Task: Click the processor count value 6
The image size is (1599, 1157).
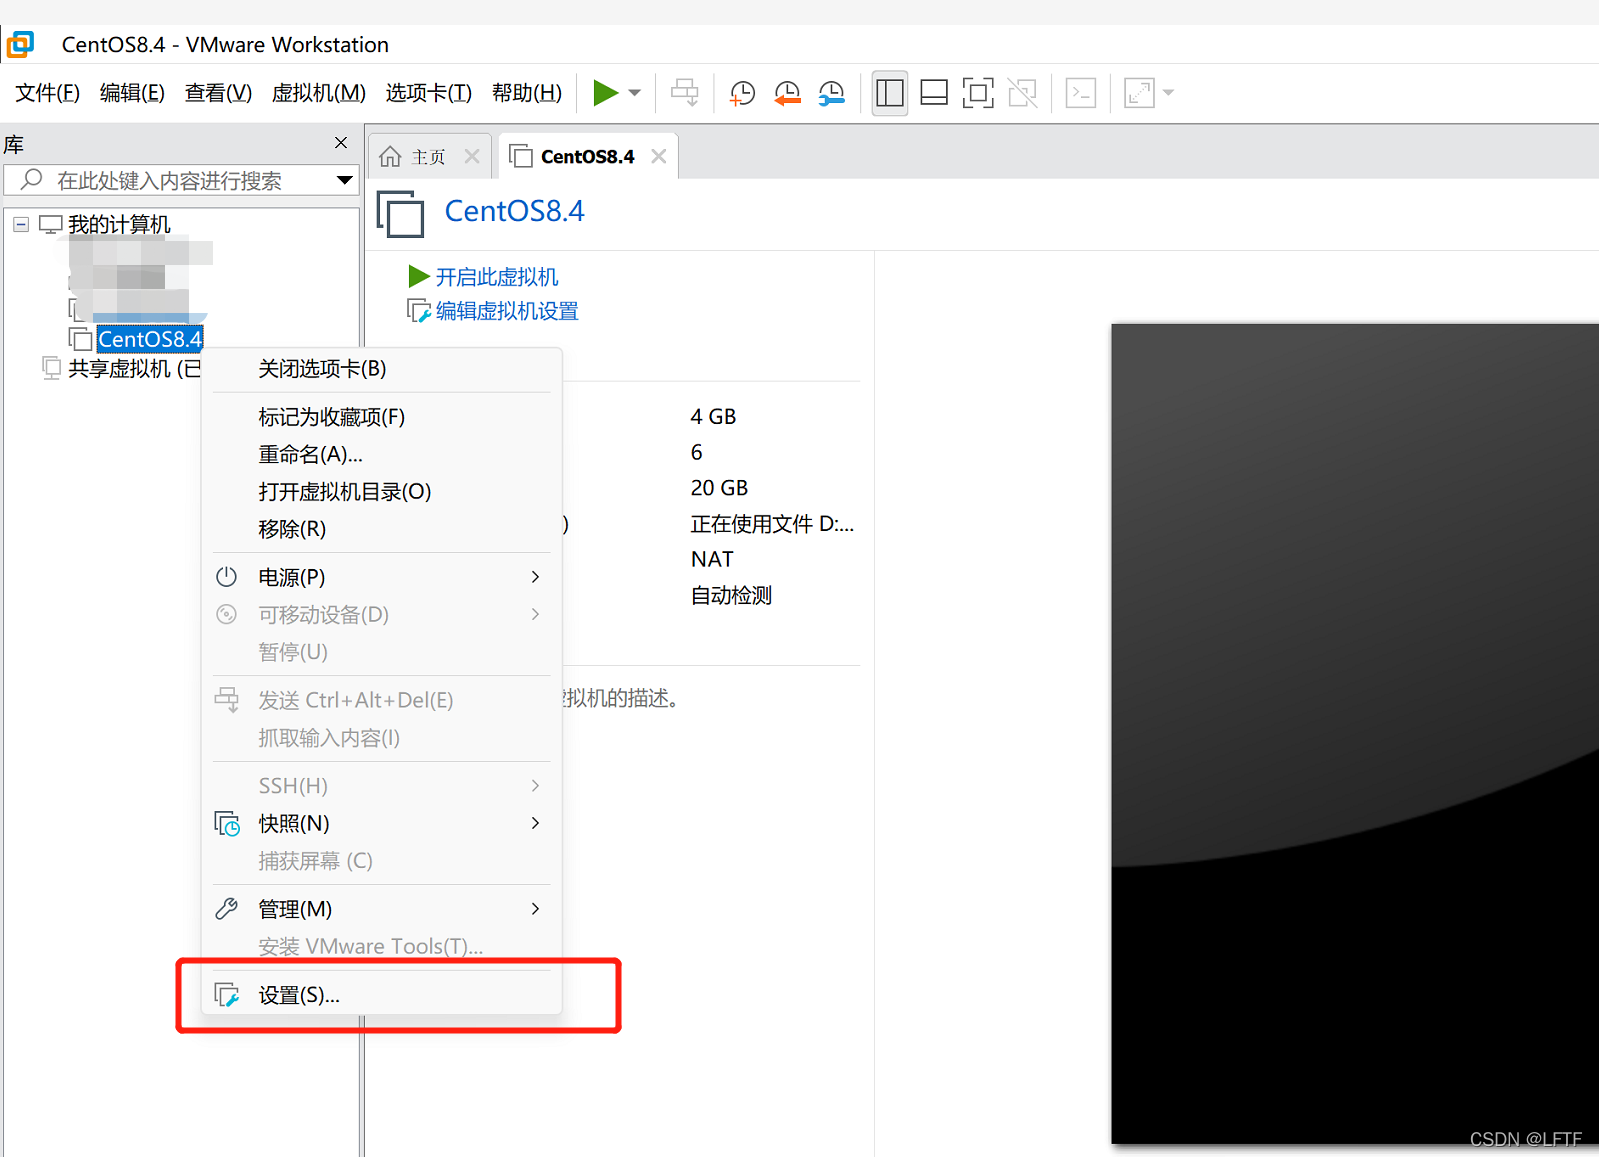Action: point(696,452)
